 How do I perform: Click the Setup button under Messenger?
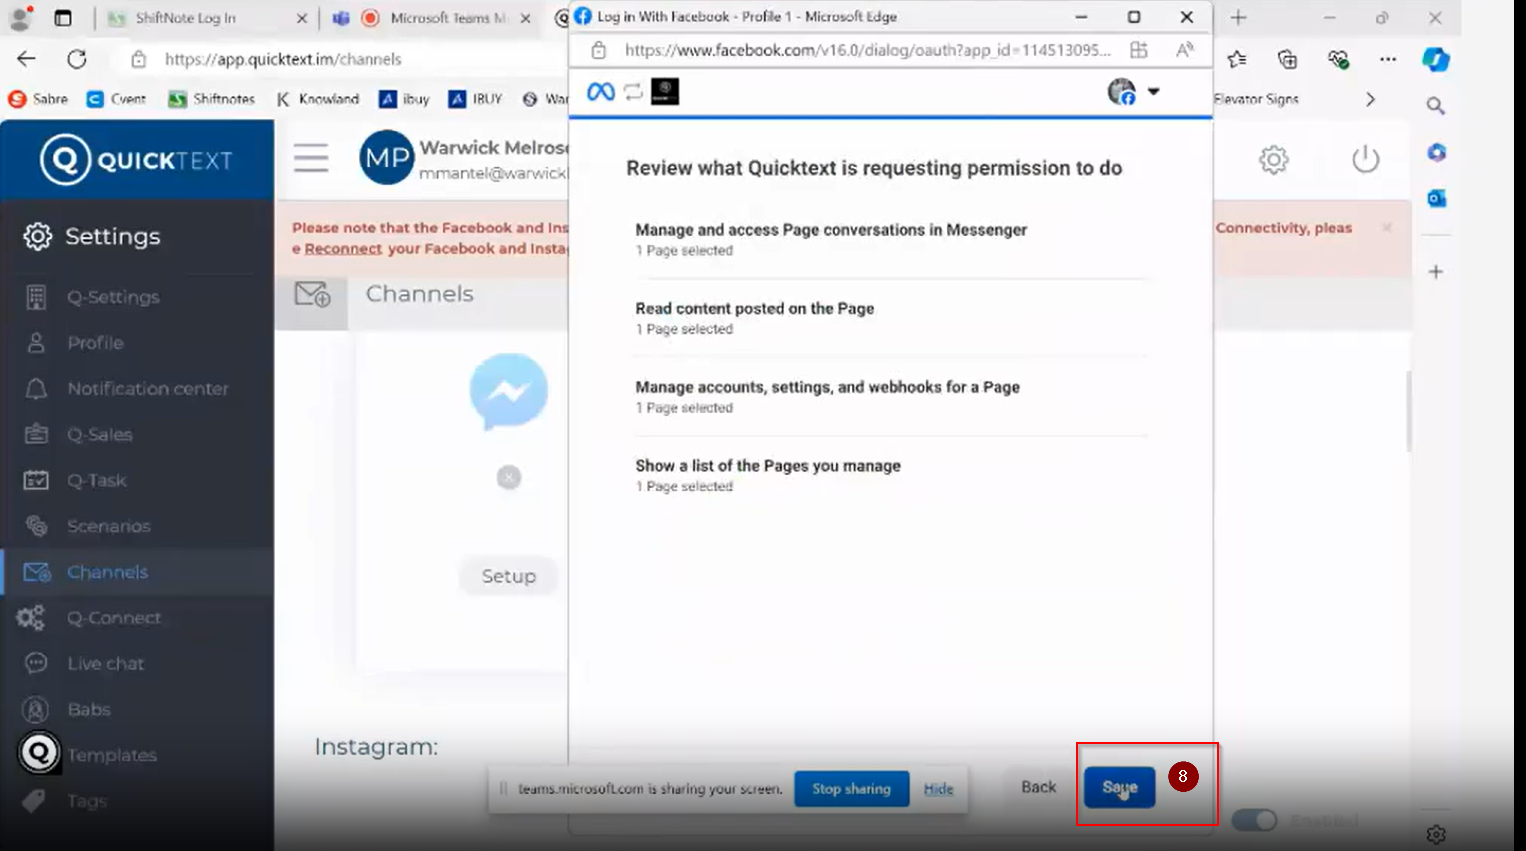pyautogui.click(x=508, y=576)
